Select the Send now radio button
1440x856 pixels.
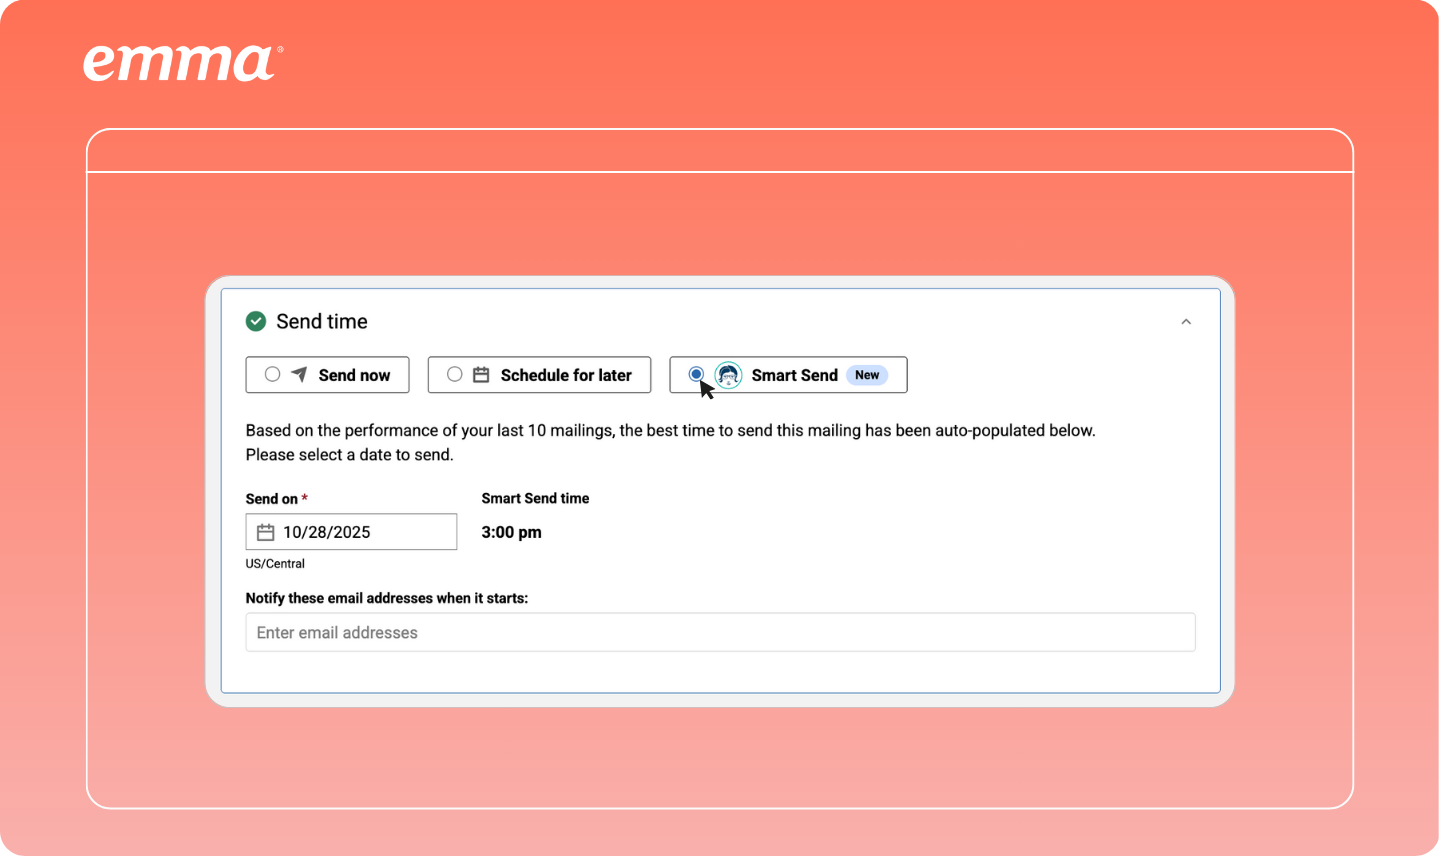272,374
